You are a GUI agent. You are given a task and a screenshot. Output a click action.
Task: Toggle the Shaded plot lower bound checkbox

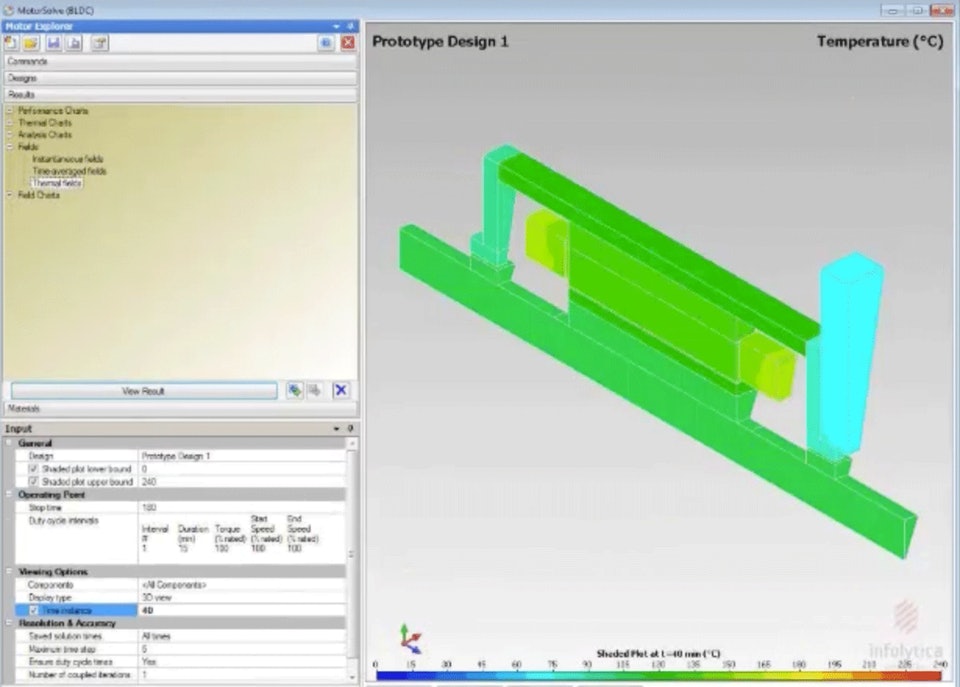click(x=34, y=469)
